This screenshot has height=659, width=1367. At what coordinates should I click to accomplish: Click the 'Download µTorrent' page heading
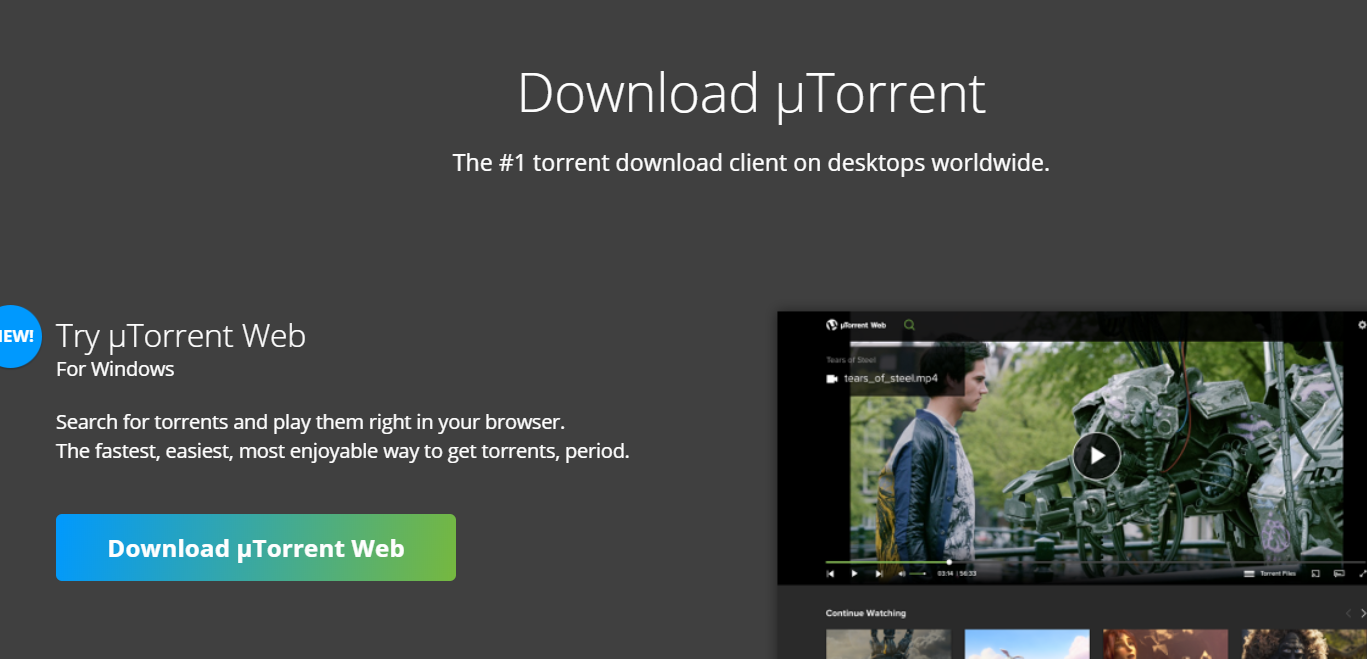(x=751, y=93)
